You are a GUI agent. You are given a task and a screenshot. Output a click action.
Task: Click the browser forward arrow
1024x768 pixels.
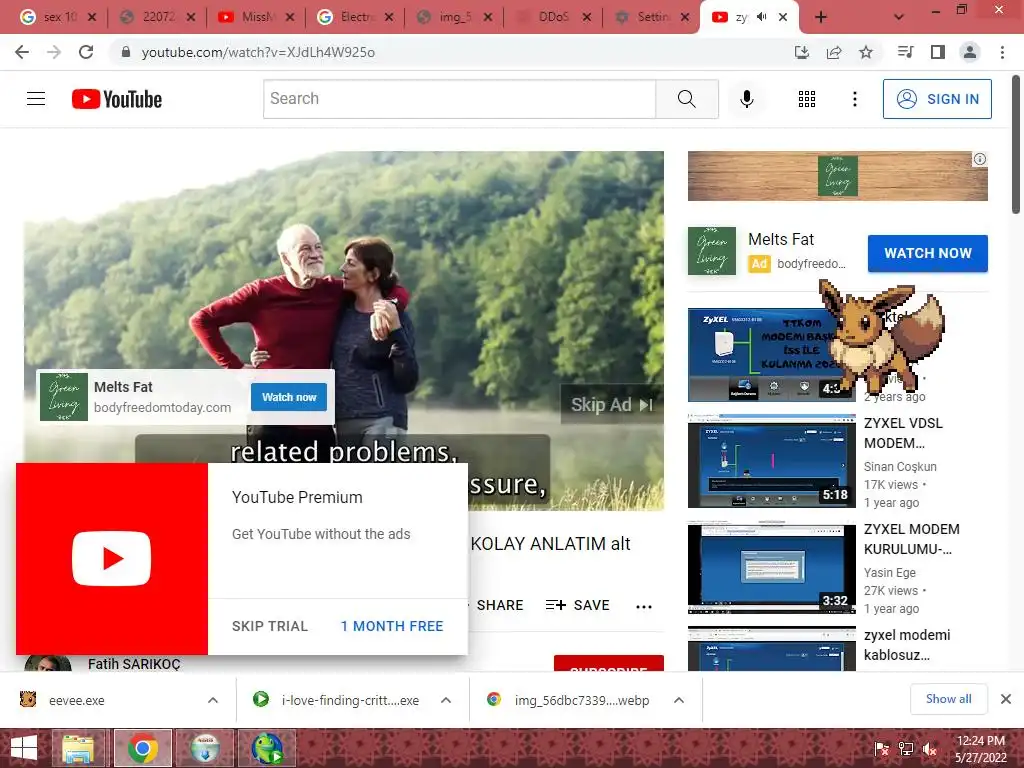tap(54, 52)
